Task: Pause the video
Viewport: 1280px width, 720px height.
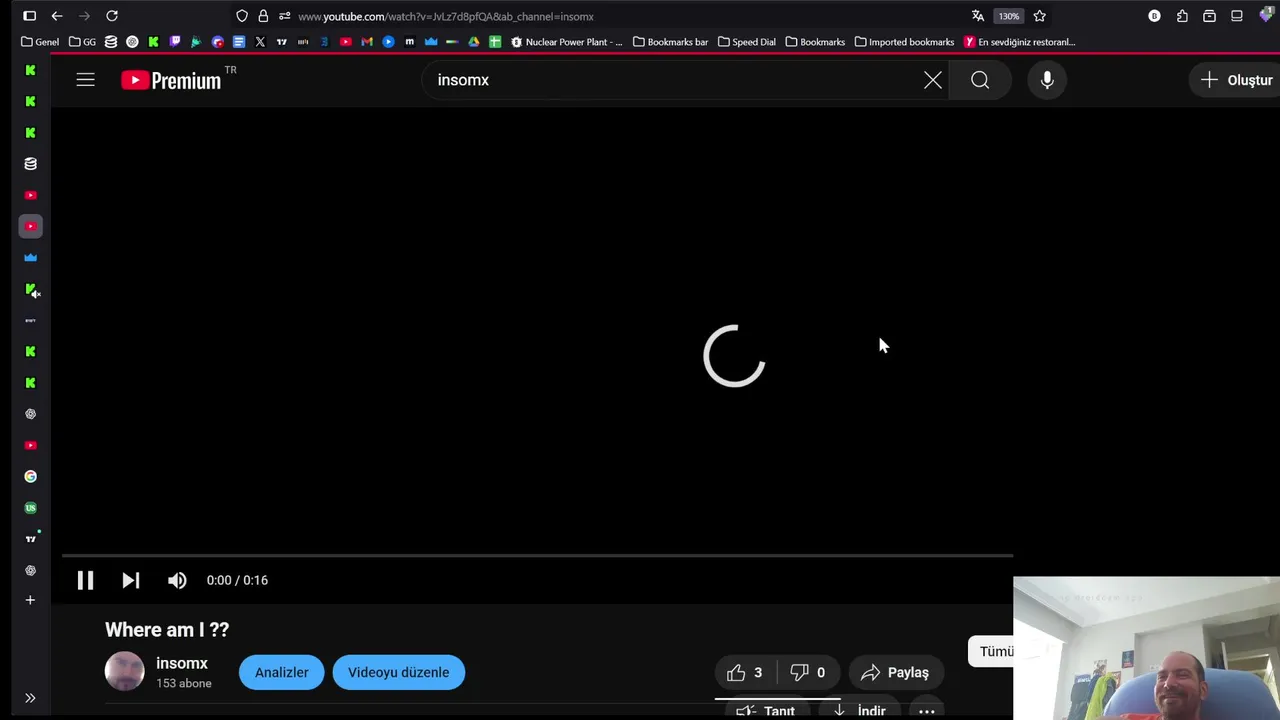Action: coord(85,580)
